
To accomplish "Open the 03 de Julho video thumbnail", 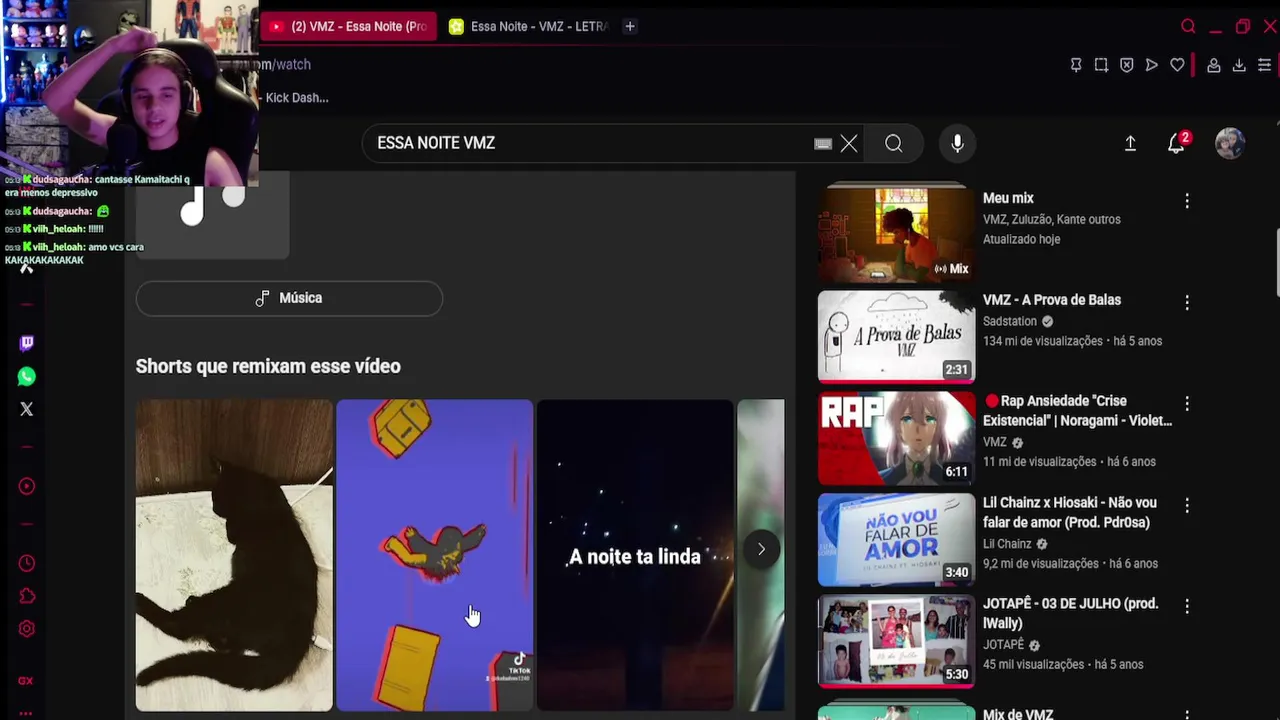I will point(896,641).
